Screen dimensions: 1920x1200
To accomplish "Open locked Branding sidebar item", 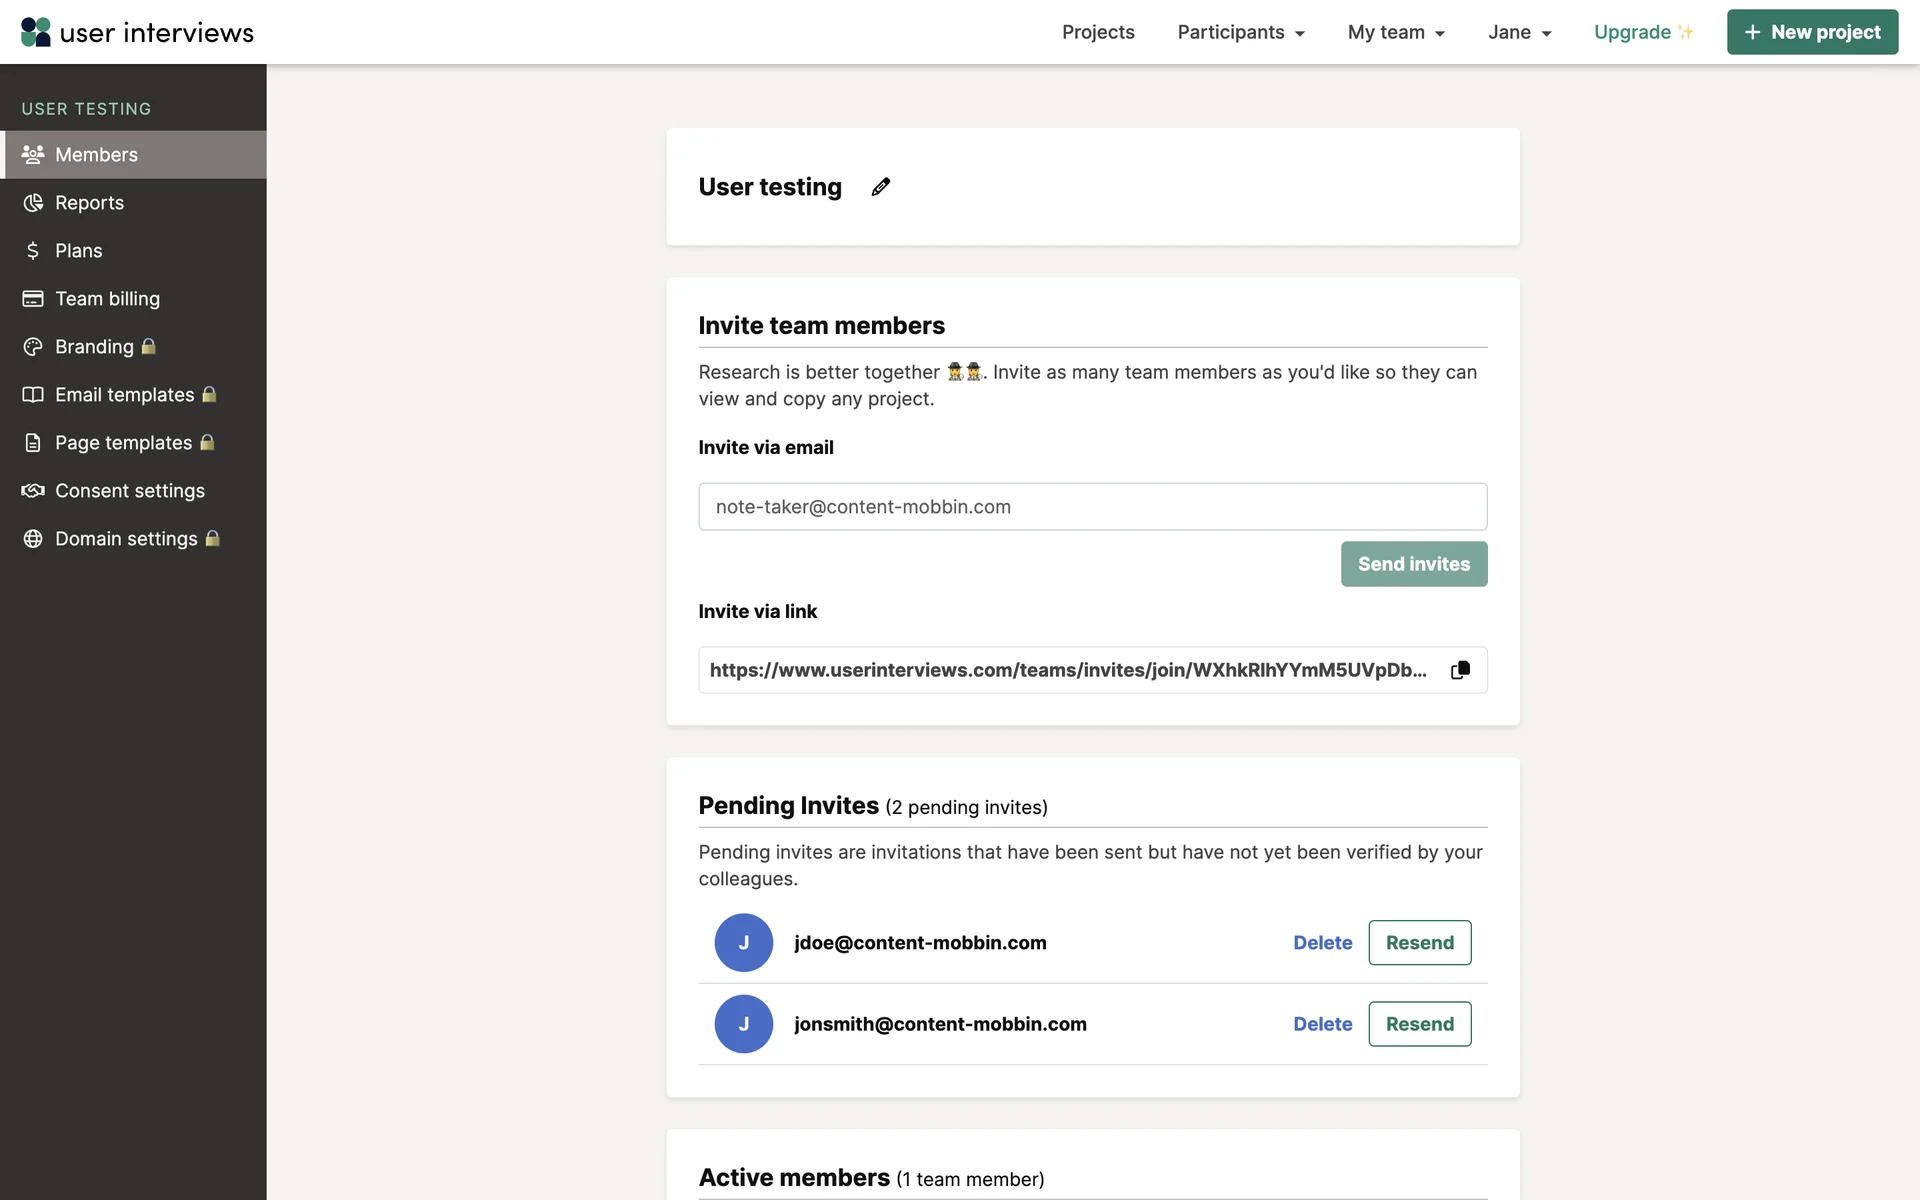I will point(94,347).
